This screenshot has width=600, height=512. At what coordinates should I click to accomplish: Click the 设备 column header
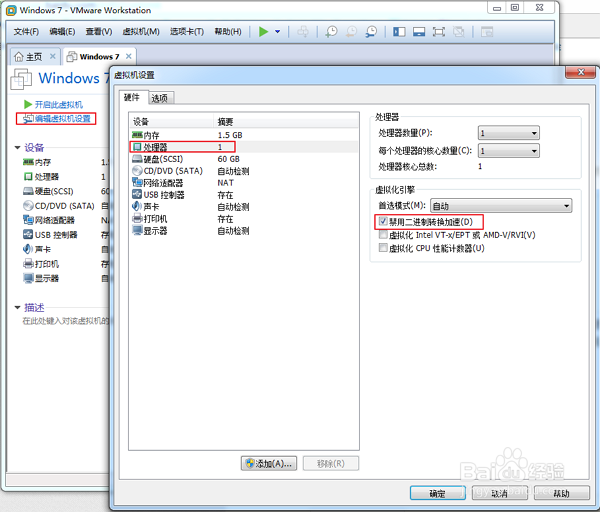[171, 122]
